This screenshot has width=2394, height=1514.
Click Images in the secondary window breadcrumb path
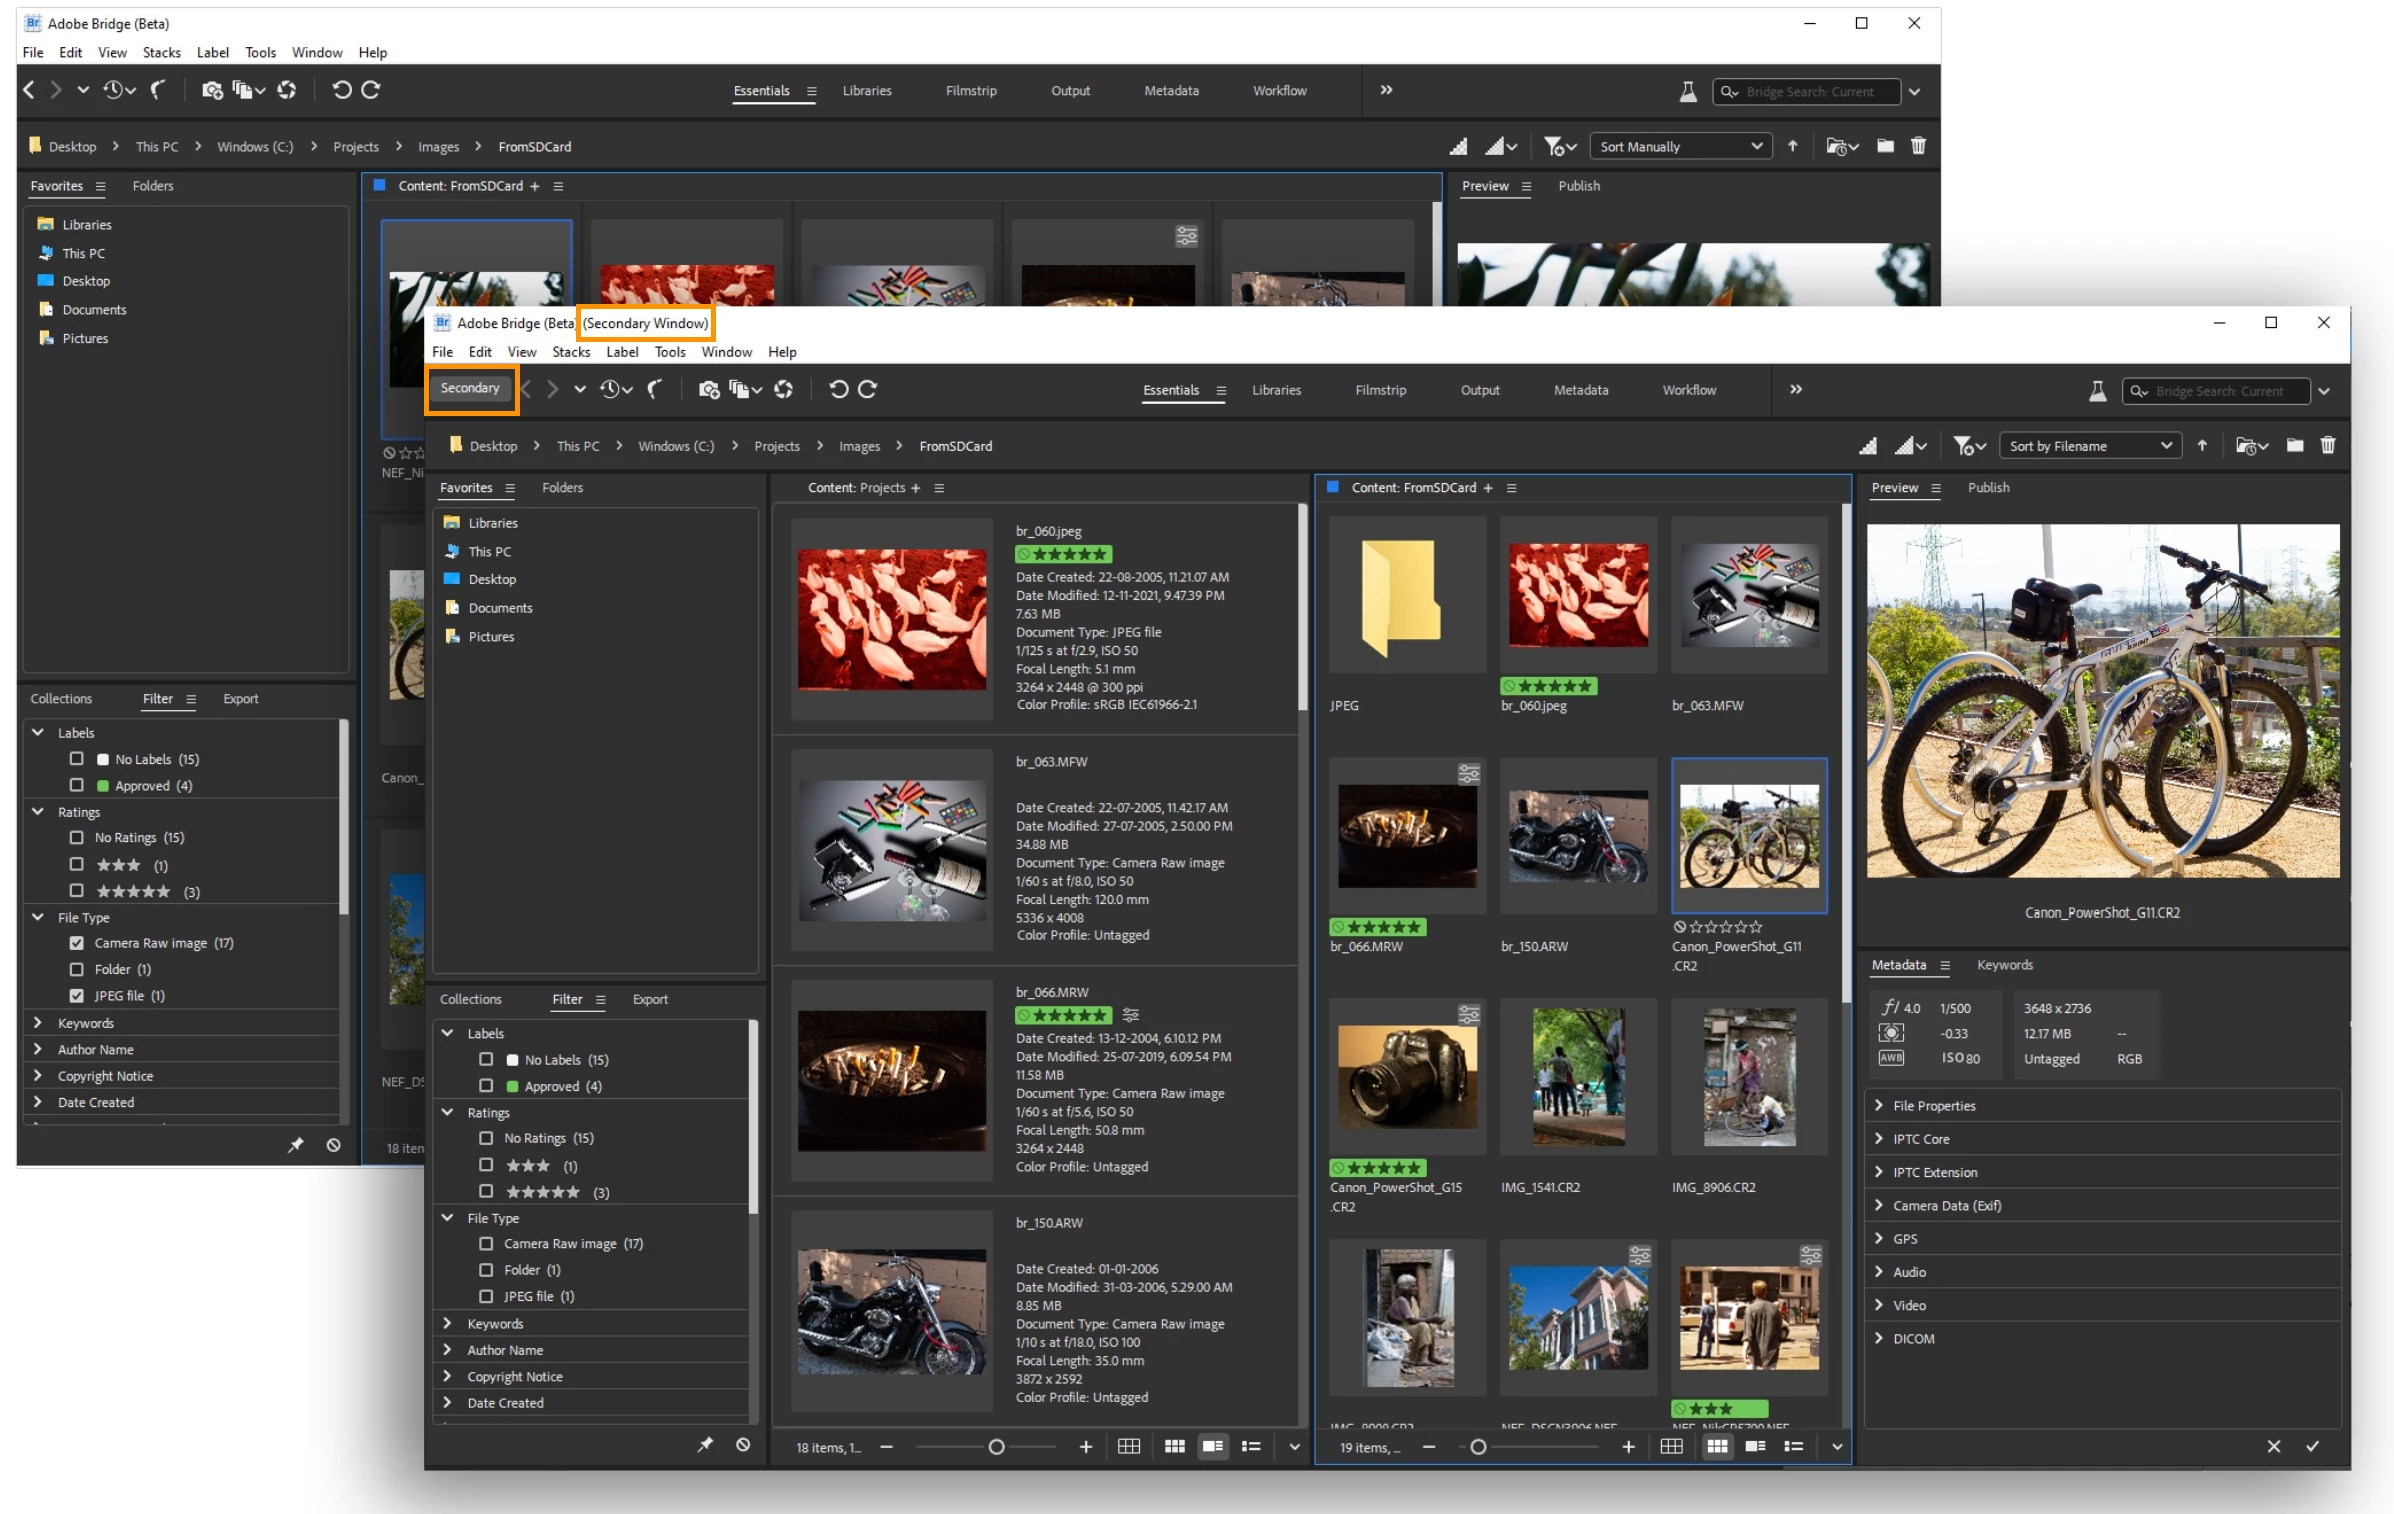pyautogui.click(x=858, y=446)
